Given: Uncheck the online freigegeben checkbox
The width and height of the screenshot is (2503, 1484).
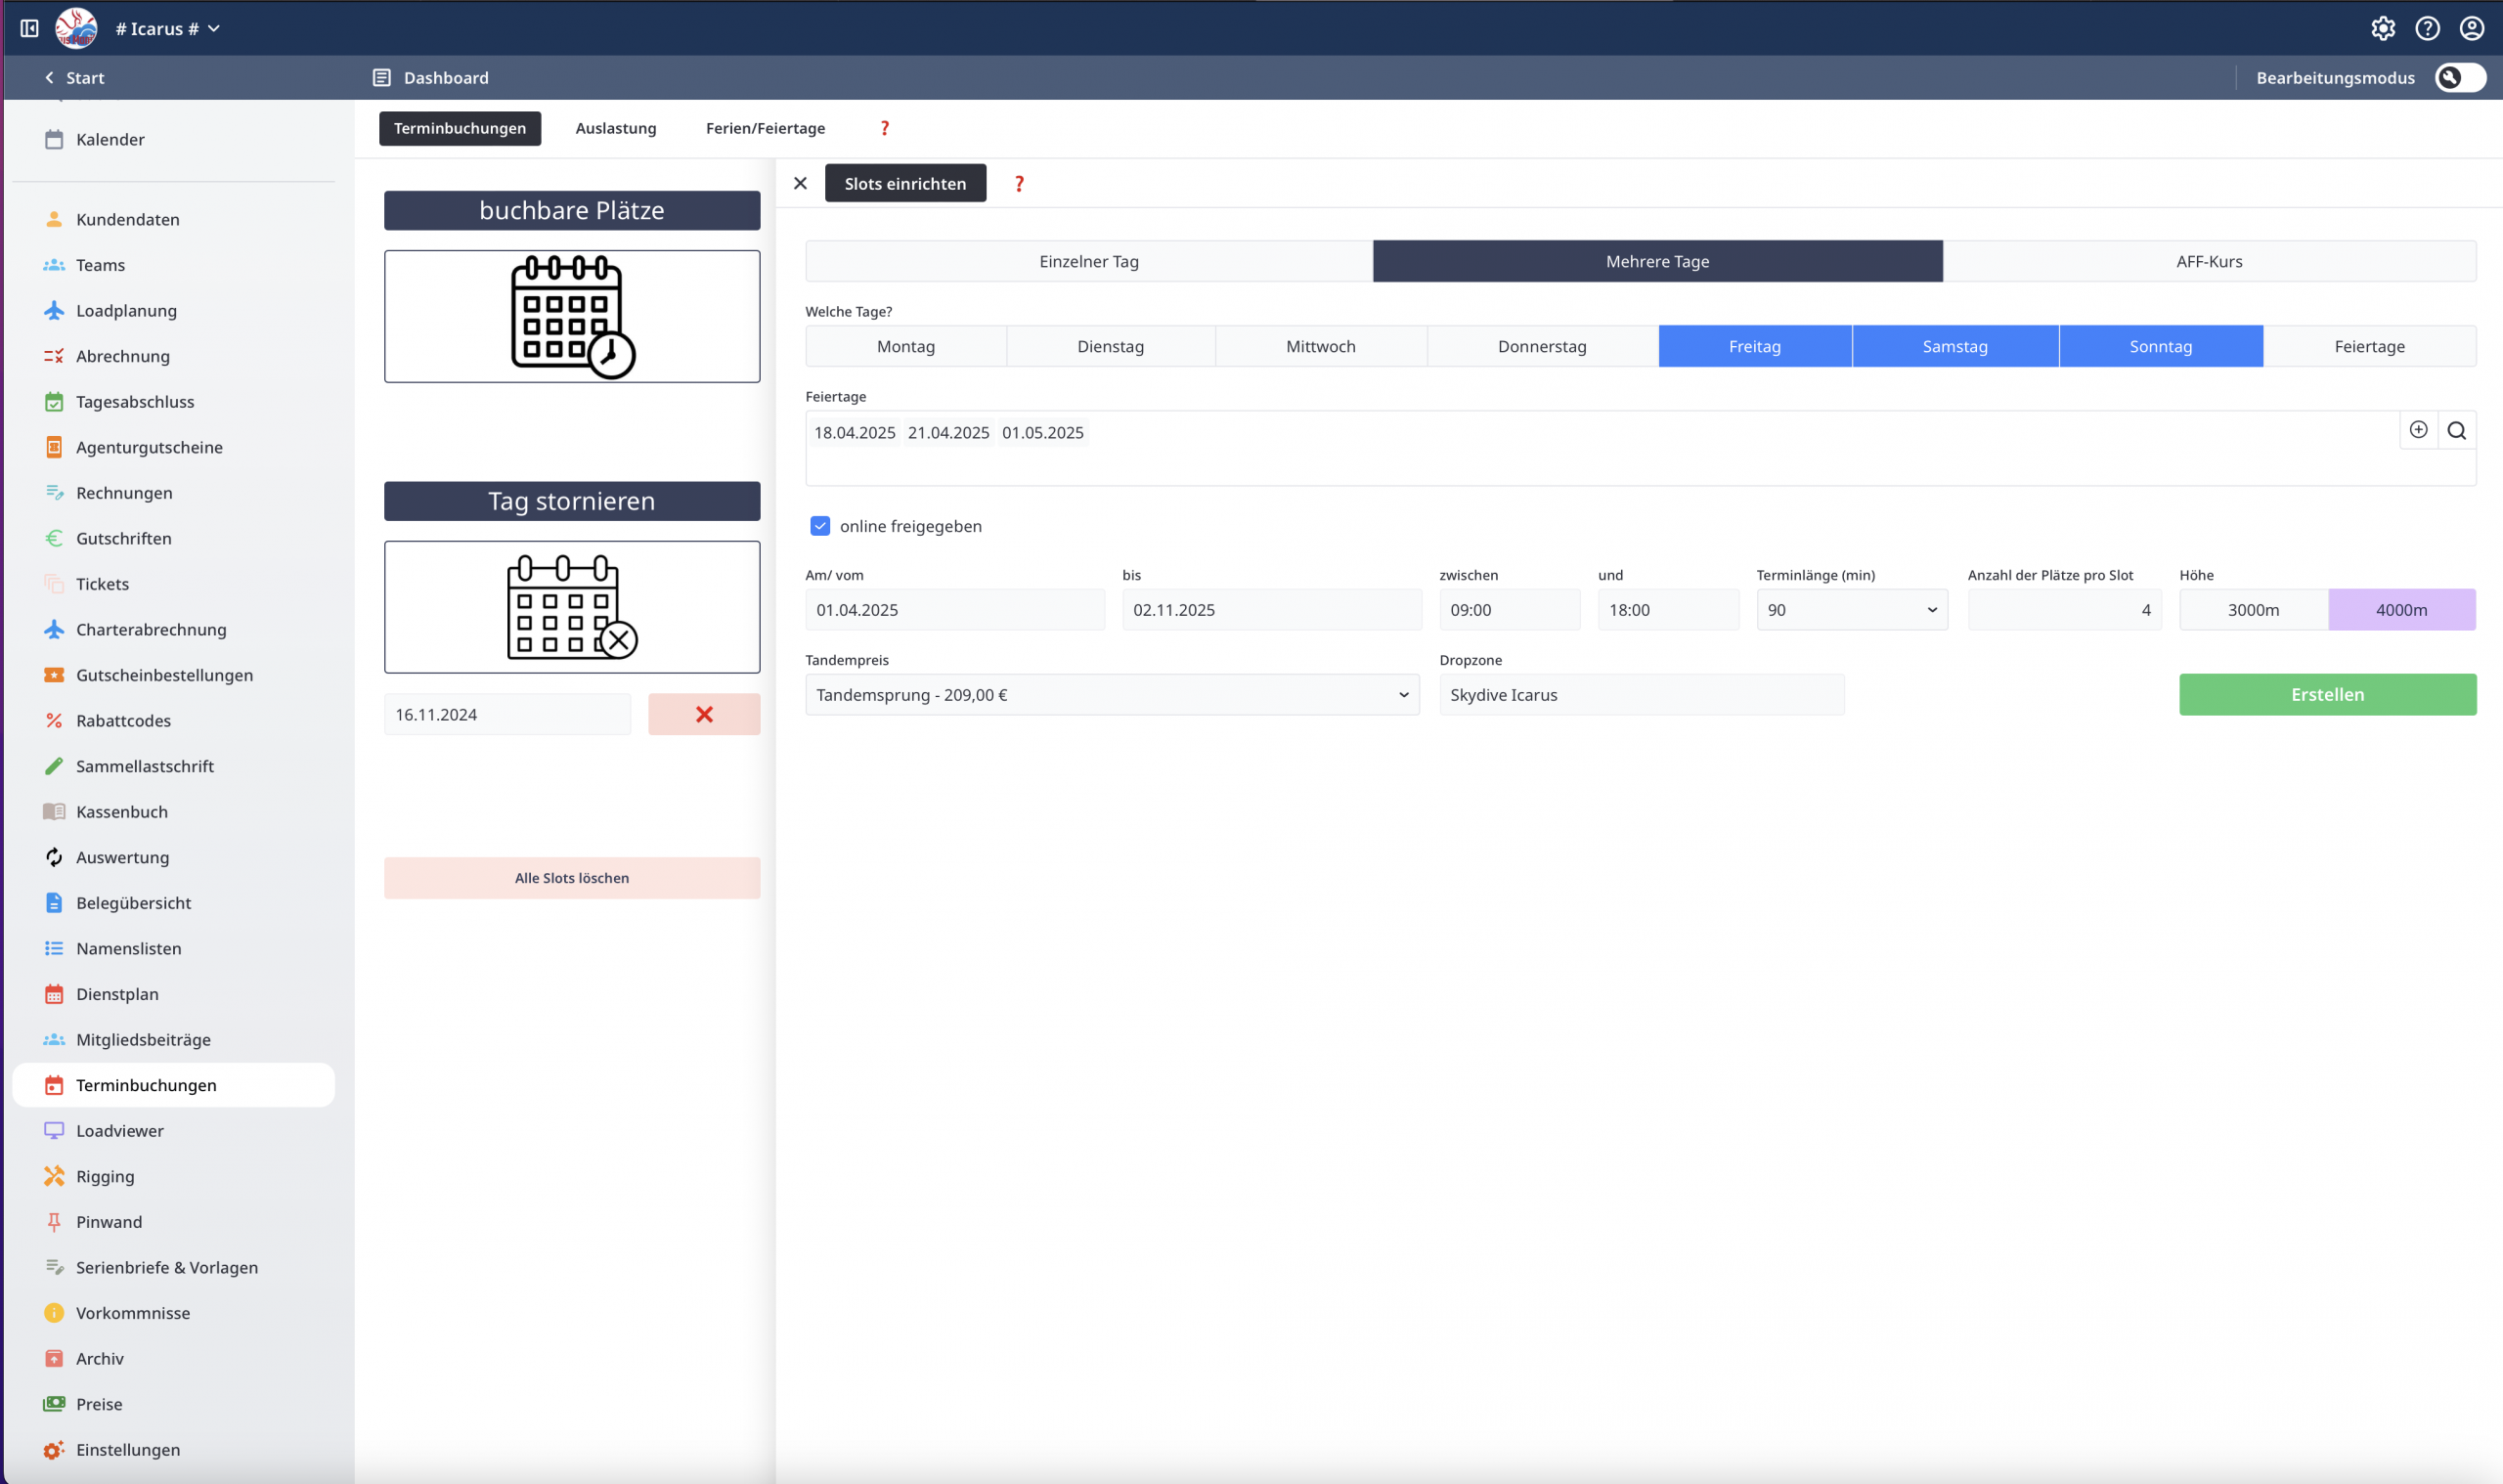Looking at the screenshot, I should [820, 526].
